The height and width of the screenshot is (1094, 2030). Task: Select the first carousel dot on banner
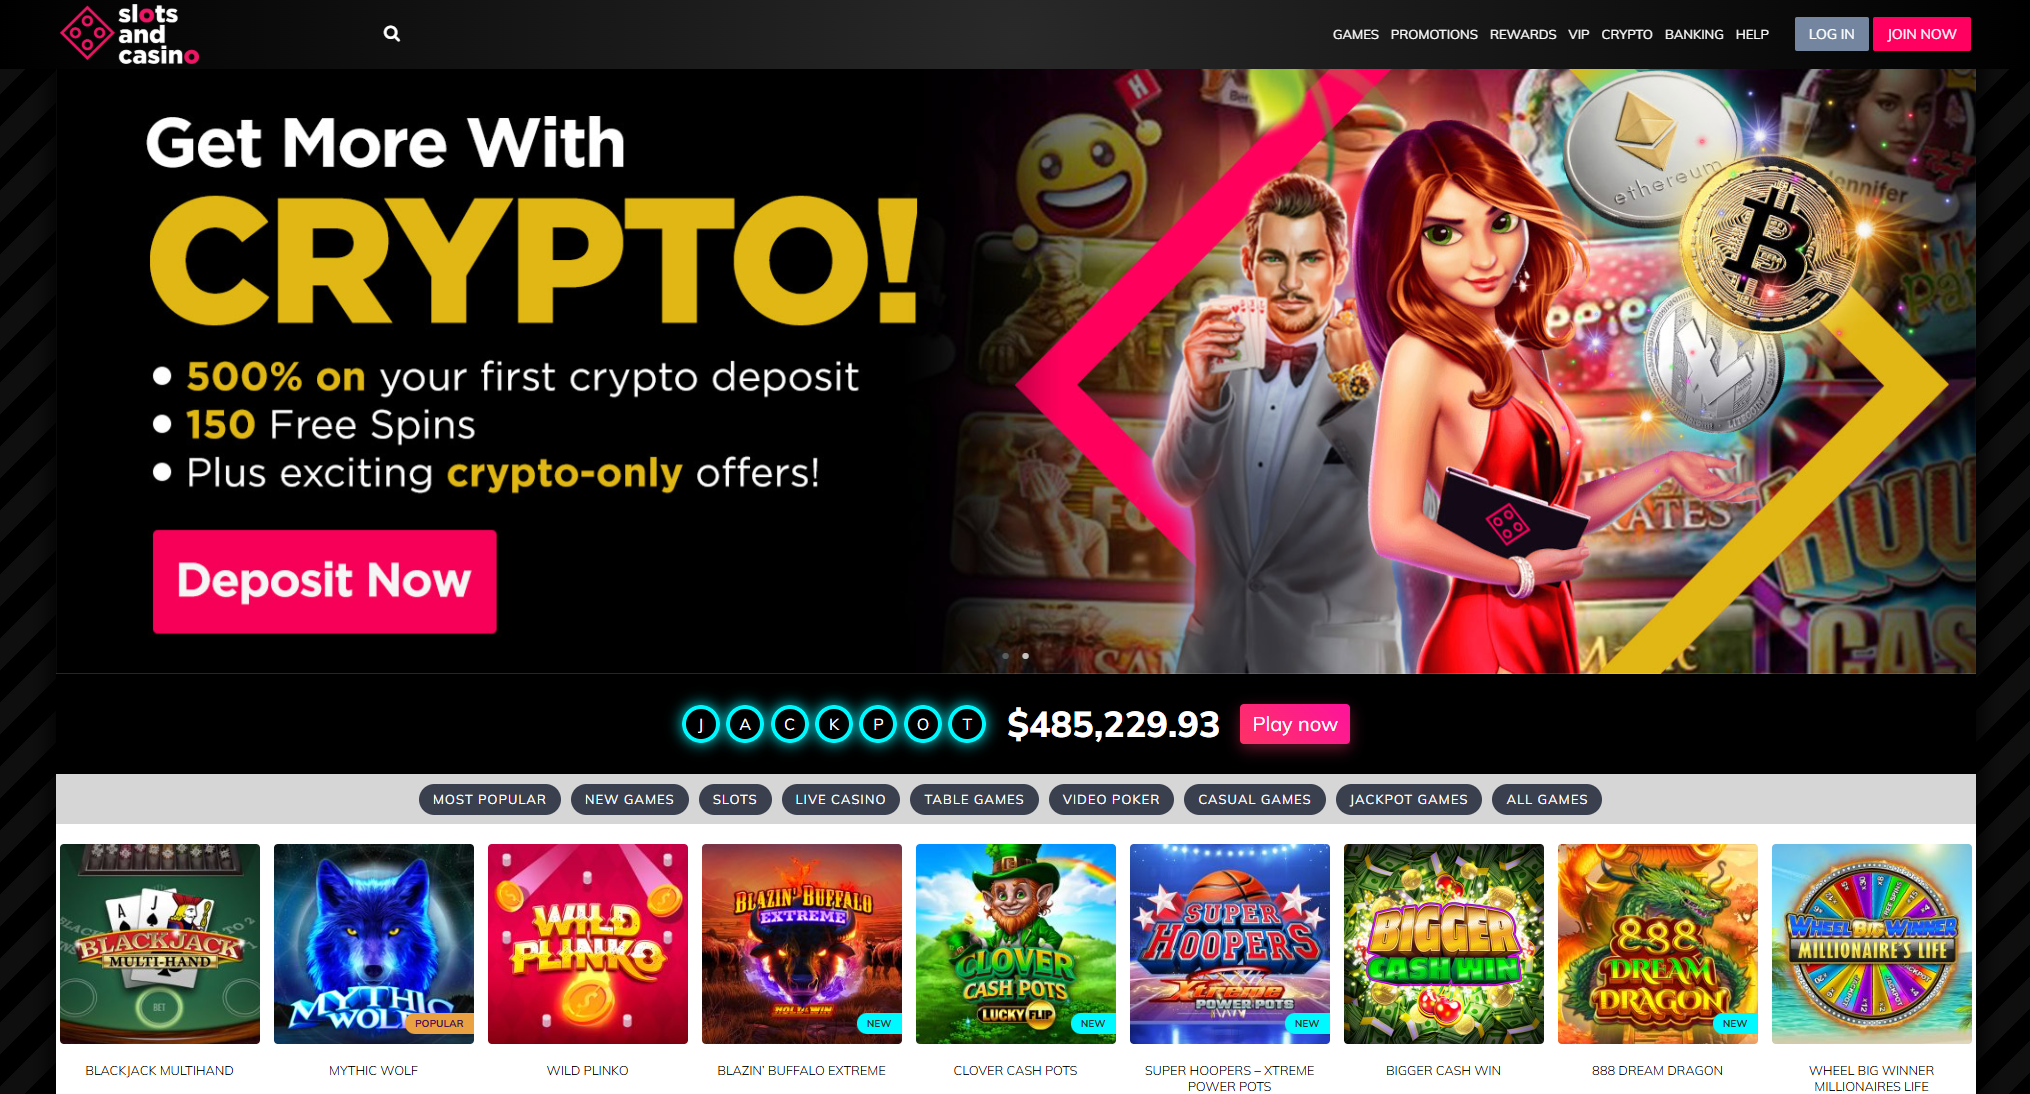point(1005,656)
